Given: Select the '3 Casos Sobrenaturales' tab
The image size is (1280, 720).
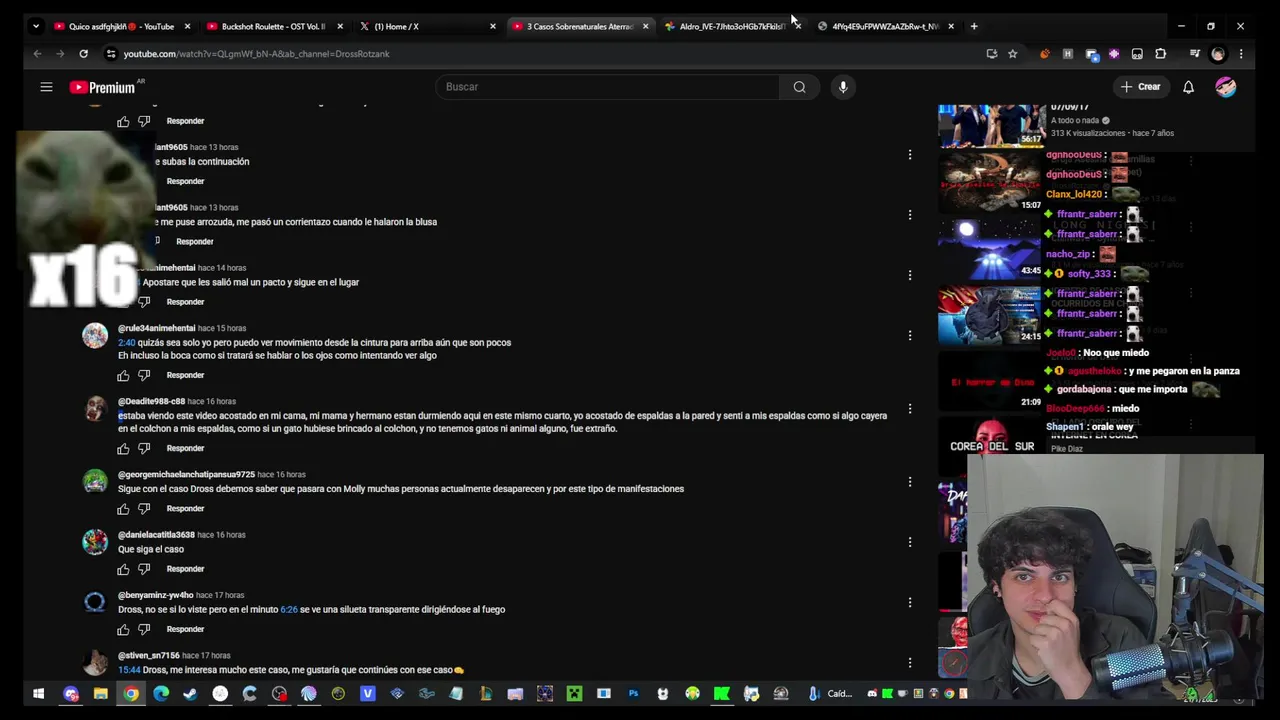Looking at the screenshot, I should [579, 26].
